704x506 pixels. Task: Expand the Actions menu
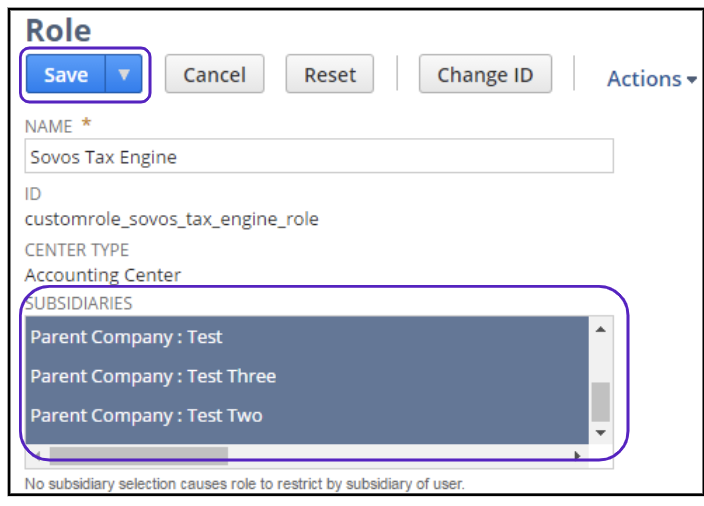point(651,79)
